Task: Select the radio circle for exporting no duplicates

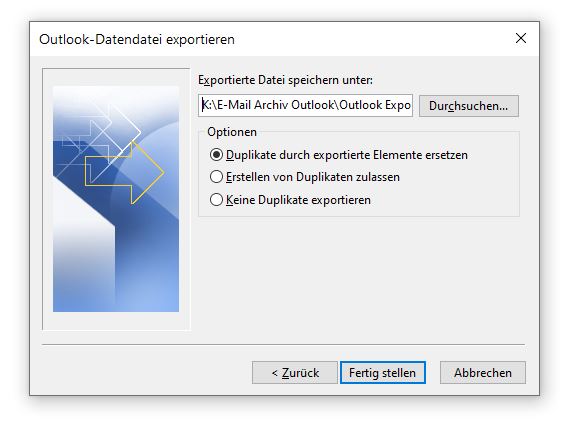Action: pos(216,200)
